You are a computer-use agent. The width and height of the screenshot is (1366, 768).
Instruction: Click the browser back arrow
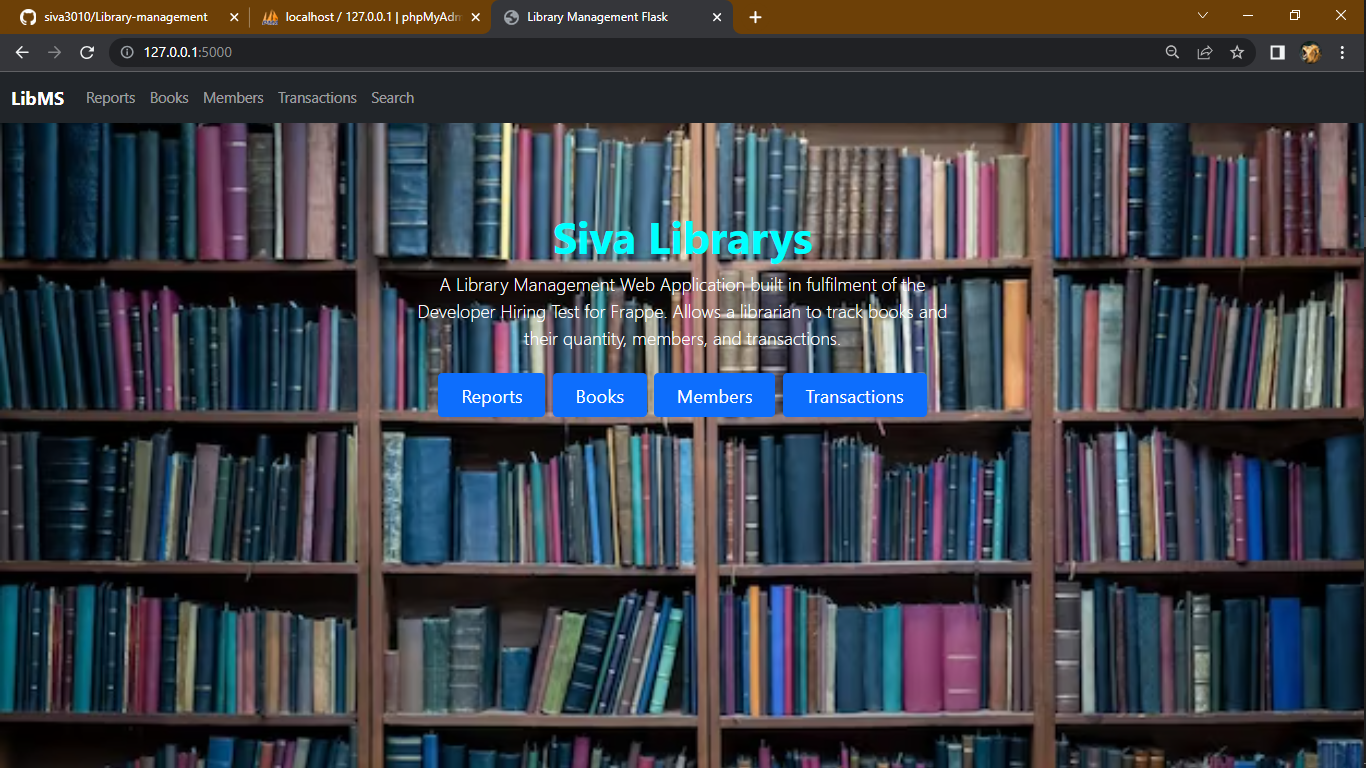coord(22,52)
